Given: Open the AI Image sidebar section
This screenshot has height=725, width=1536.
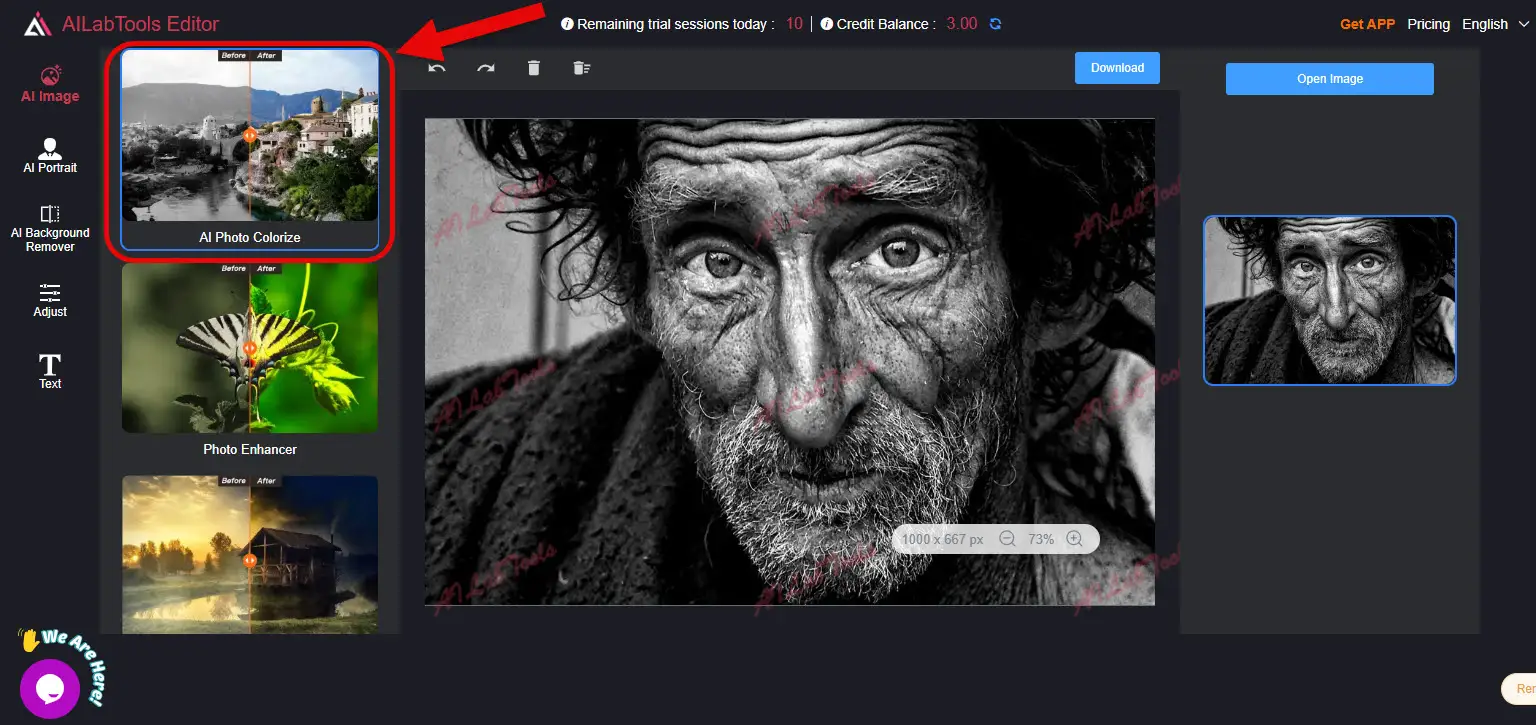Looking at the screenshot, I should pos(50,84).
